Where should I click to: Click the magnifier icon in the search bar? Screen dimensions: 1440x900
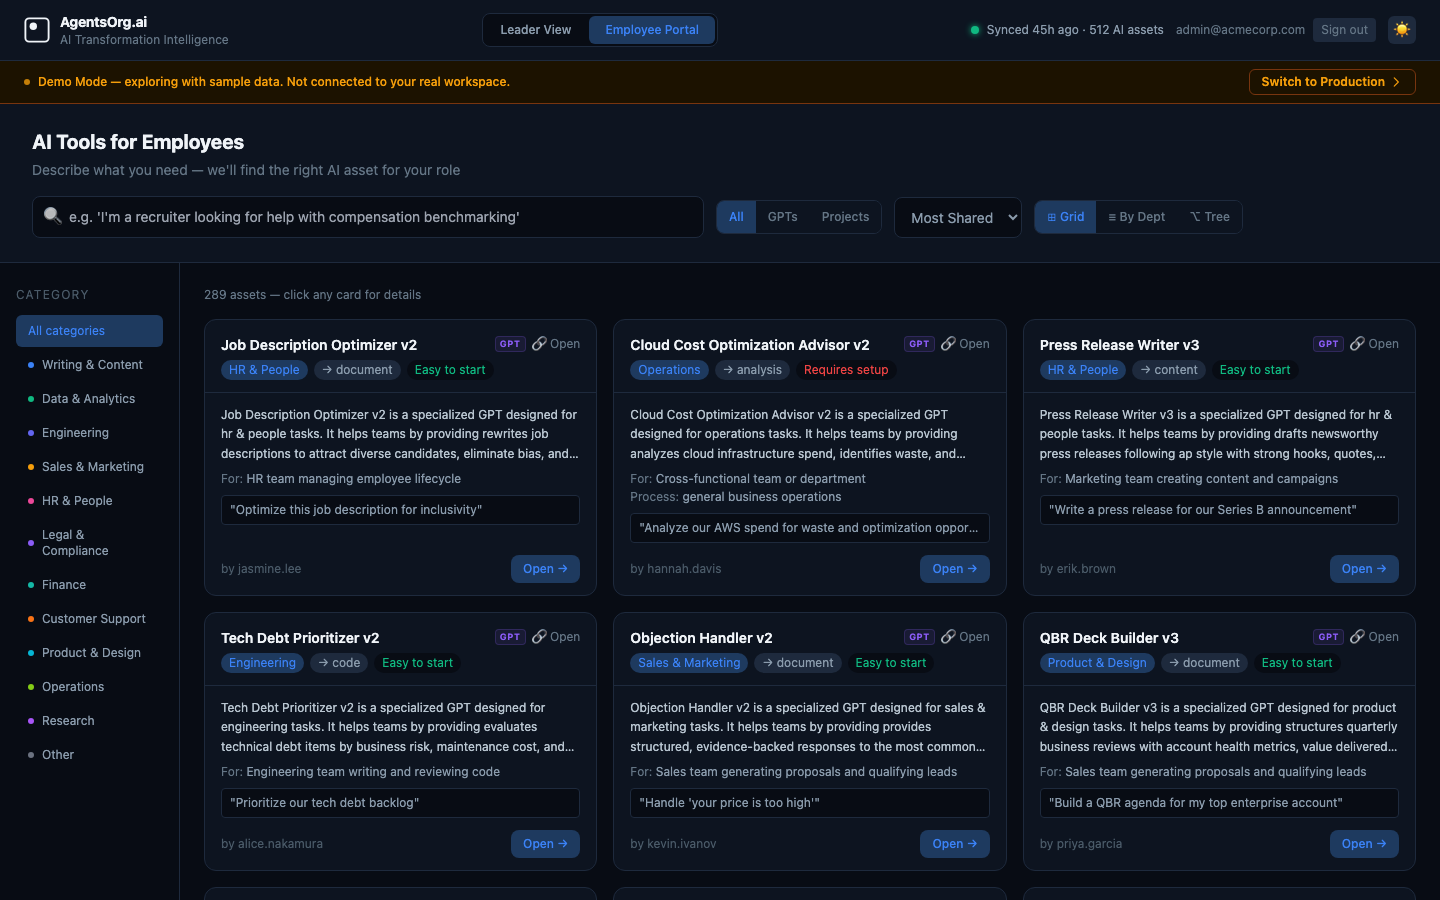click(x=52, y=215)
